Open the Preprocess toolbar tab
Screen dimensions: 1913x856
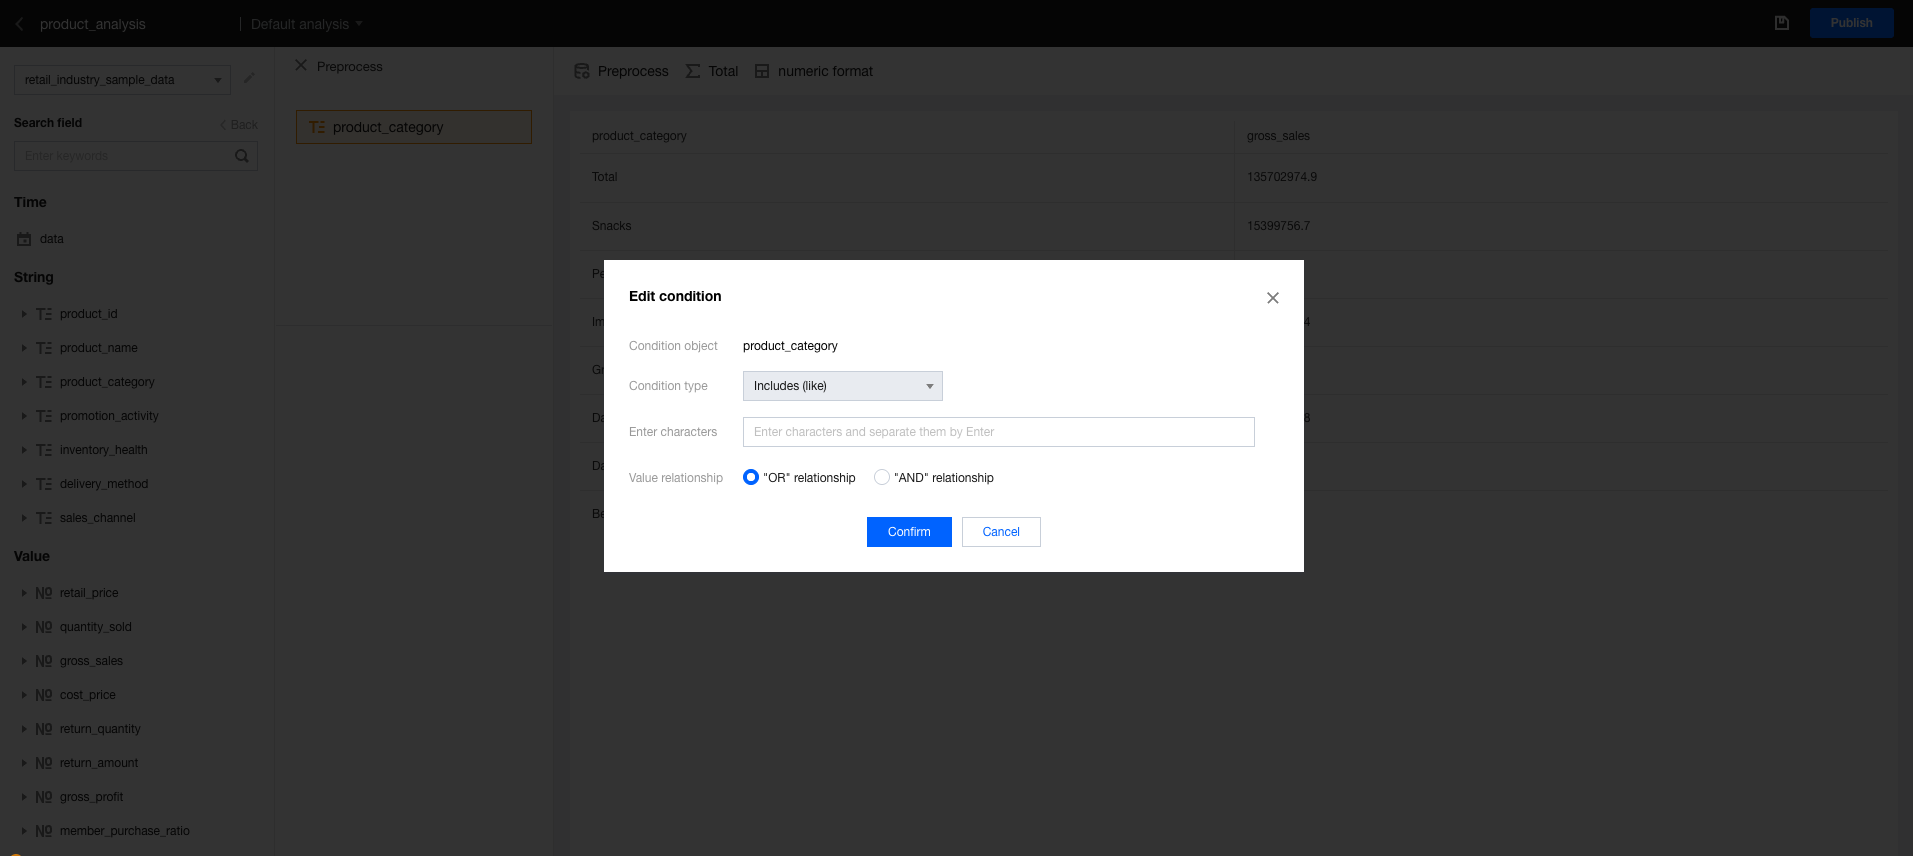[621, 71]
